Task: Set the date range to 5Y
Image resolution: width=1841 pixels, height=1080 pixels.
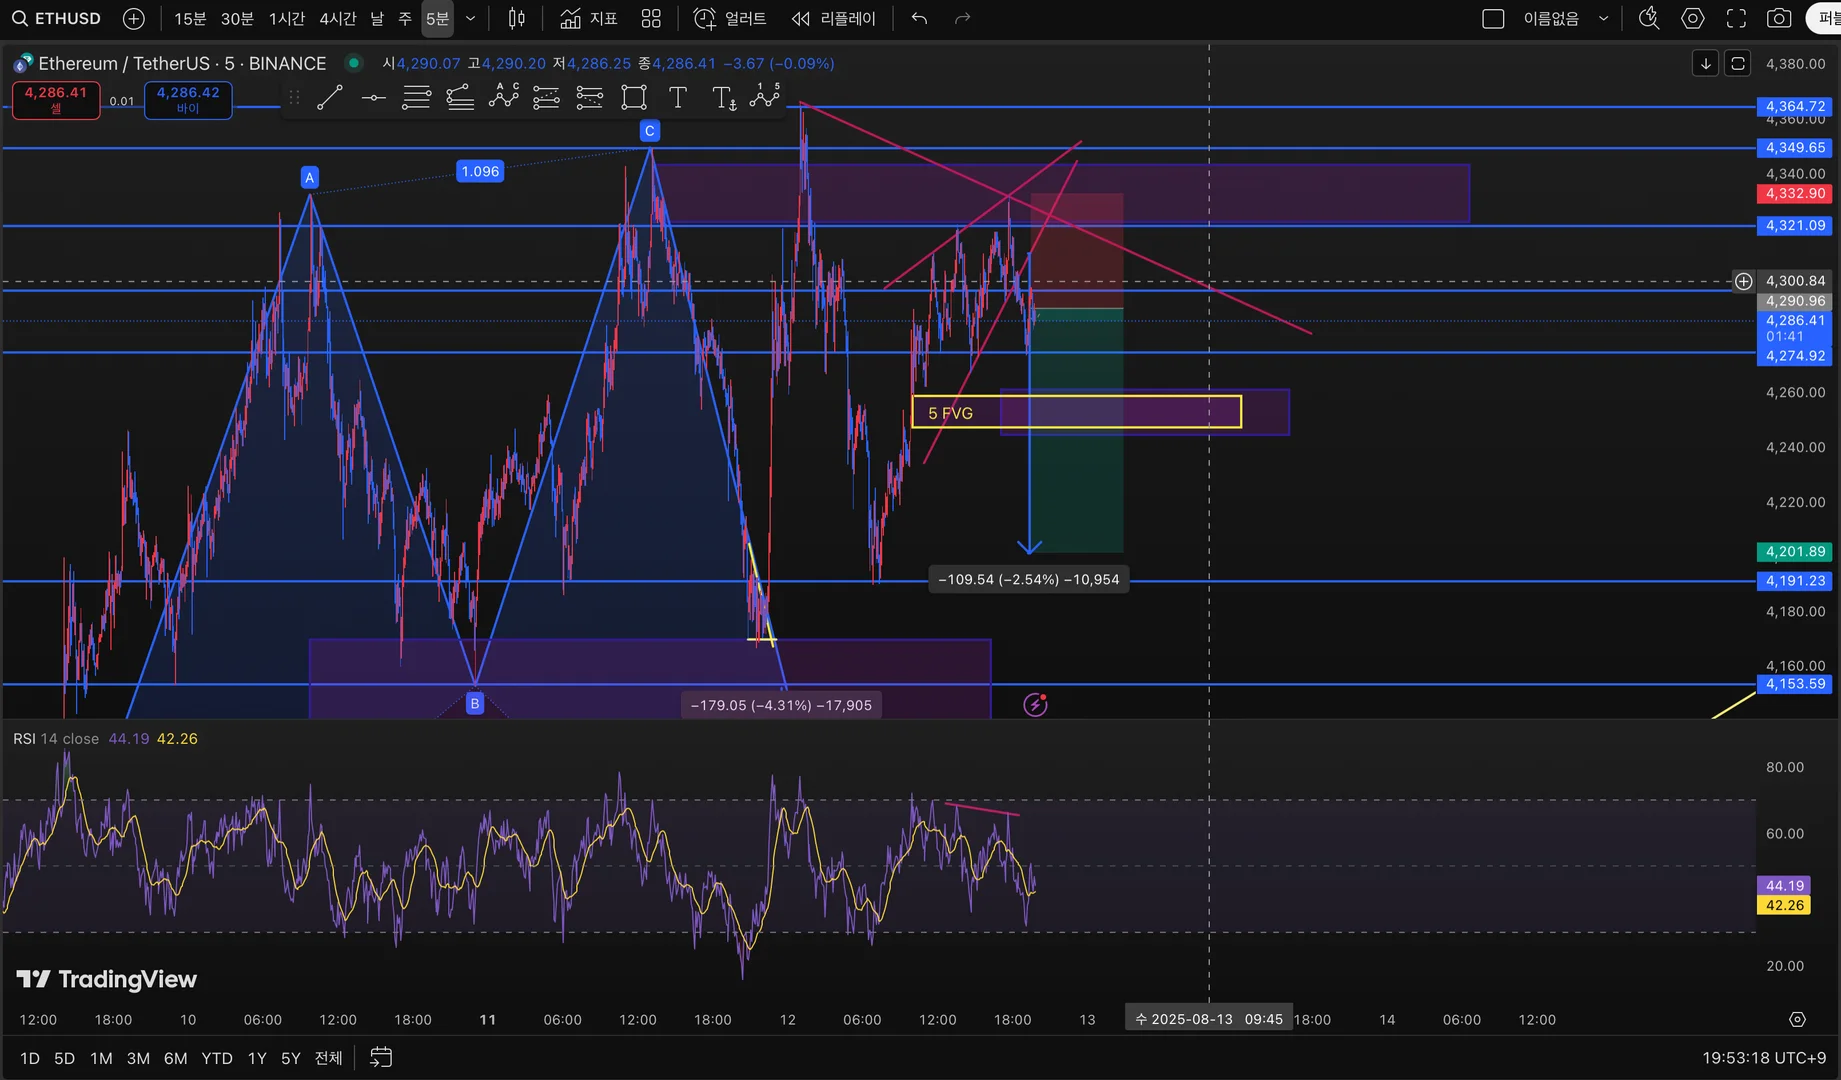Action: click(x=290, y=1058)
